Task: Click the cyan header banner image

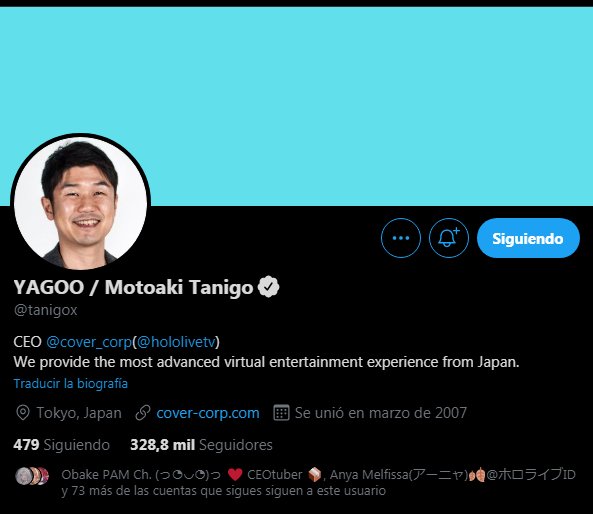Action: click(x=296, y=106)
